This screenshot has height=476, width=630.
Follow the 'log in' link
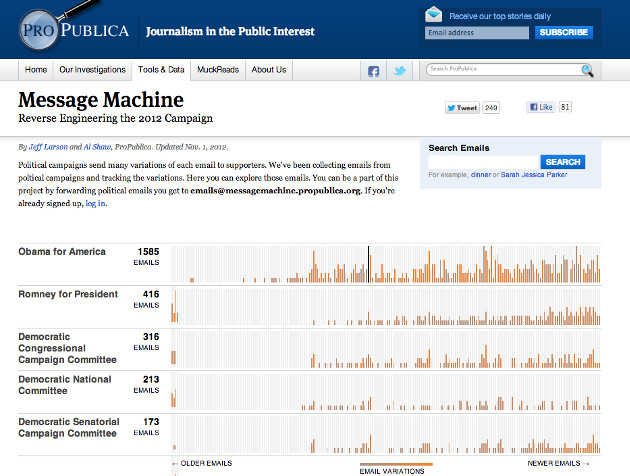[95, 203]
